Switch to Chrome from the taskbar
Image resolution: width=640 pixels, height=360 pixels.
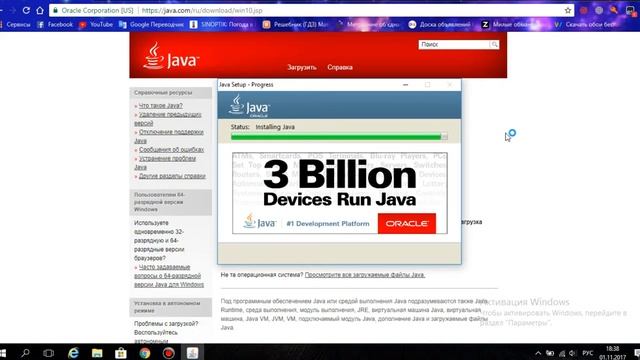point(144,353)
